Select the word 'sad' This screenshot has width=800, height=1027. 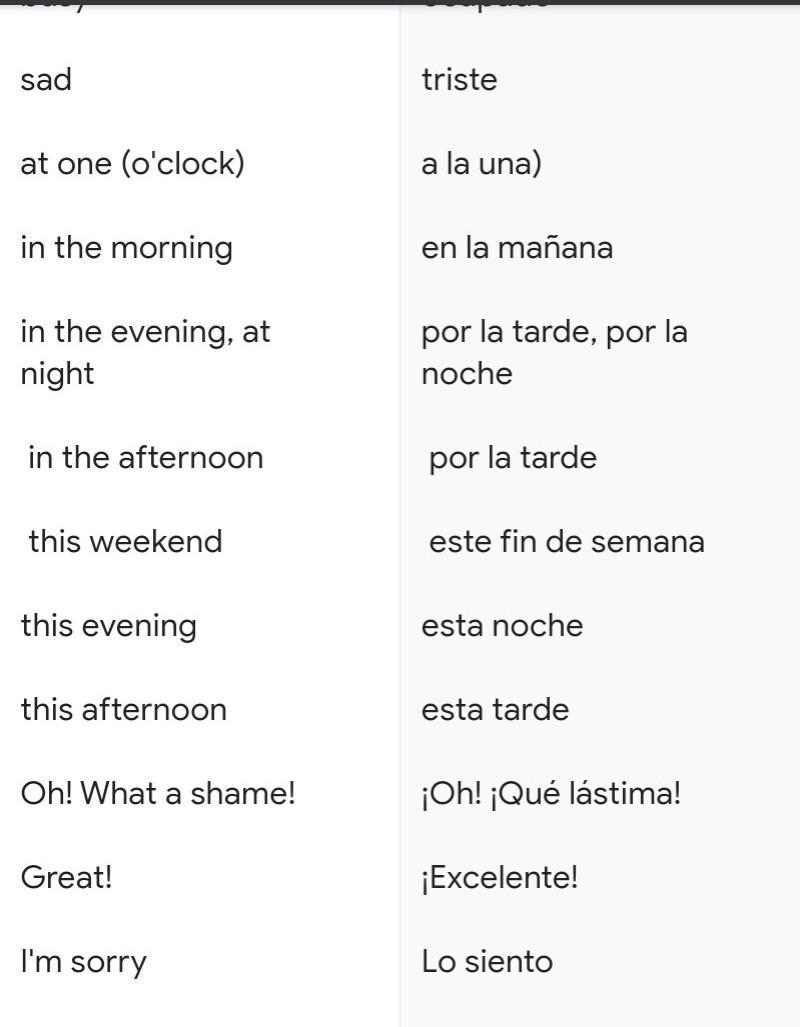pyautogui.click(x=46, y=80)
